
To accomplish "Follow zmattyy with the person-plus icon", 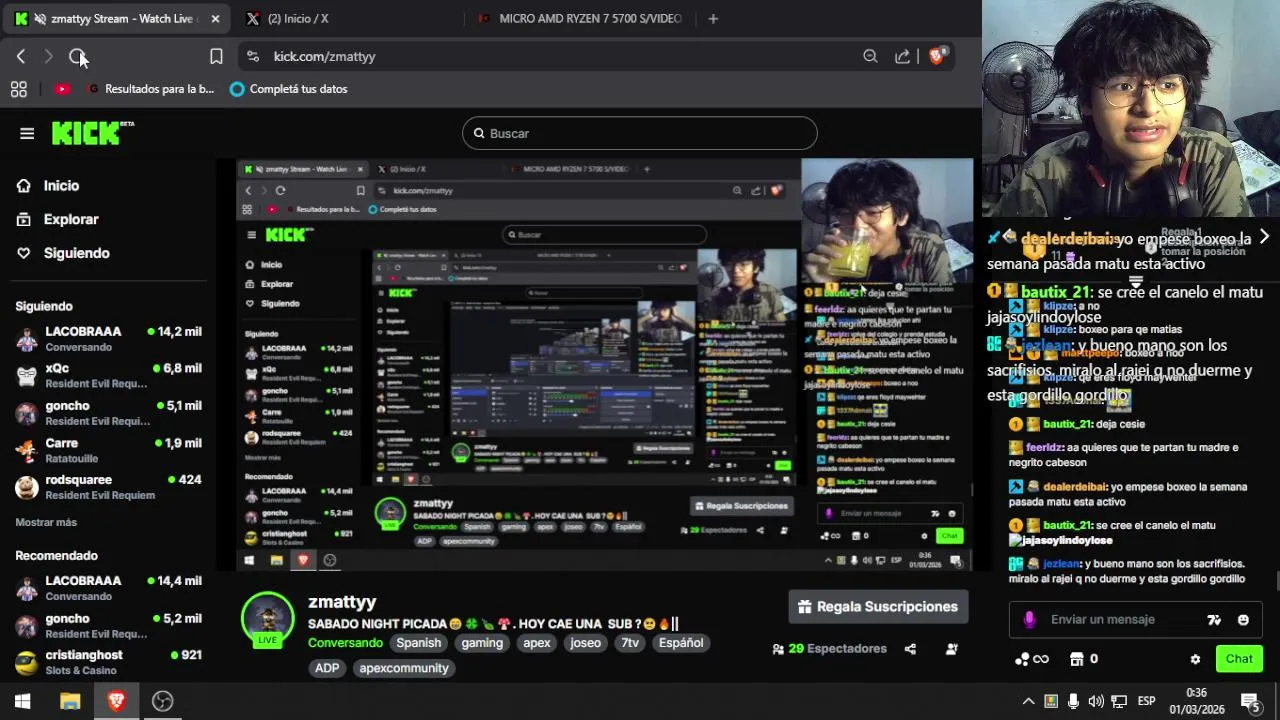I will point(952,649).
